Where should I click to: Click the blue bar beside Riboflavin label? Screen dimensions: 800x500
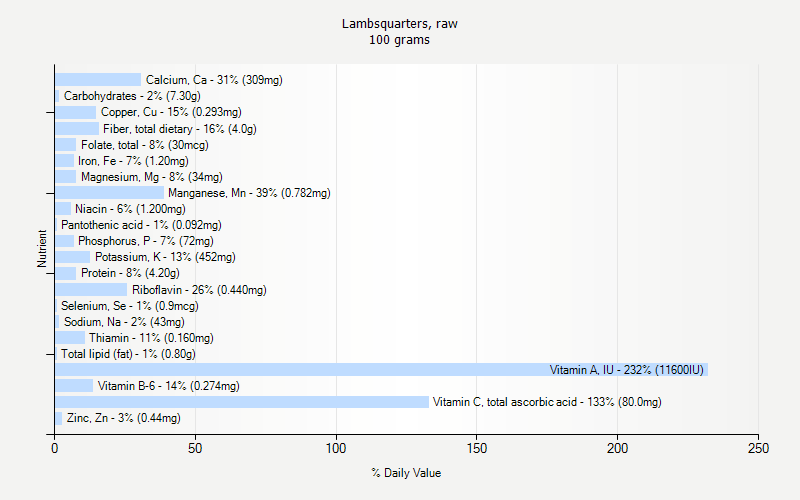[x=91, y=290]
